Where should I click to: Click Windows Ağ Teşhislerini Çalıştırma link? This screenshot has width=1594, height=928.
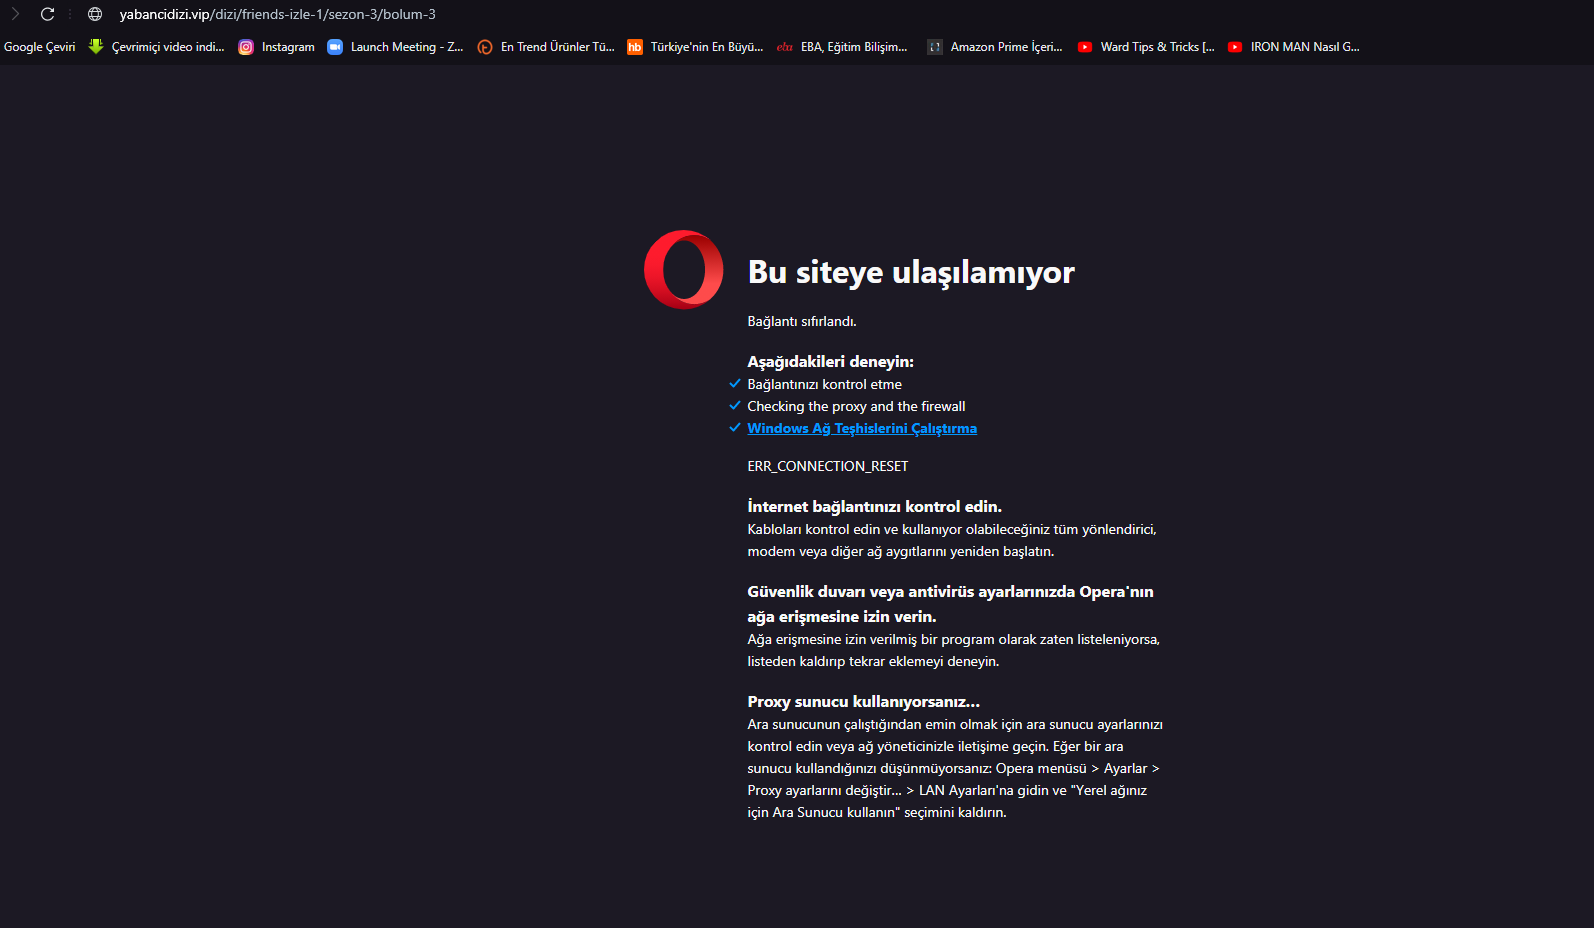pyautogui.click(x=862, y=428)
